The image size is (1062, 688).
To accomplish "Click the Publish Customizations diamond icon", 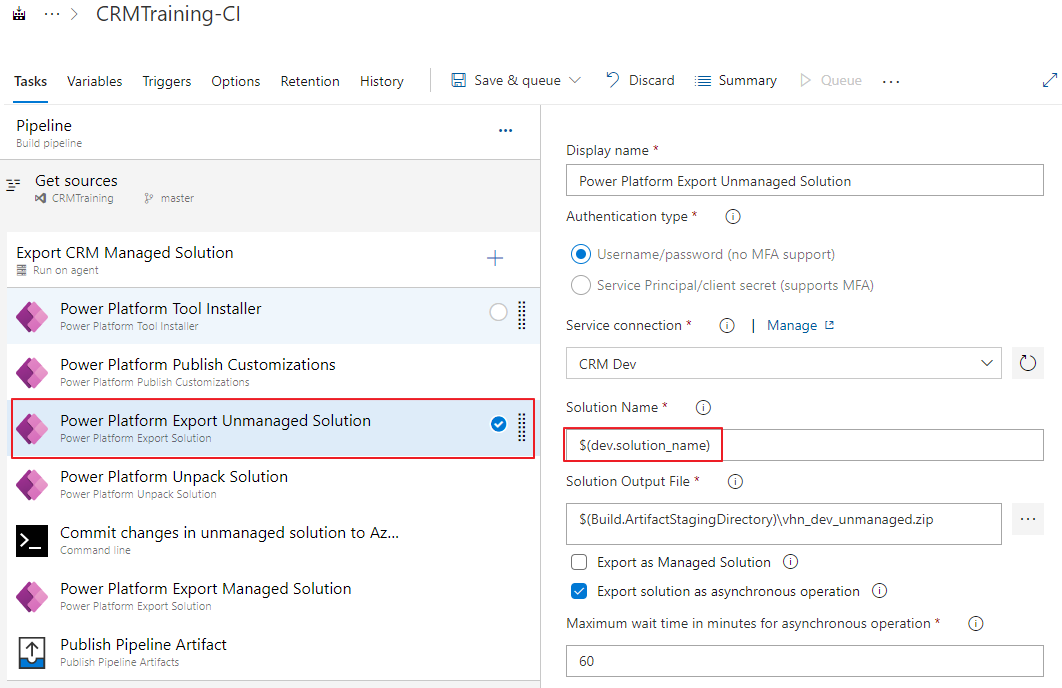I will pos(32,372).
